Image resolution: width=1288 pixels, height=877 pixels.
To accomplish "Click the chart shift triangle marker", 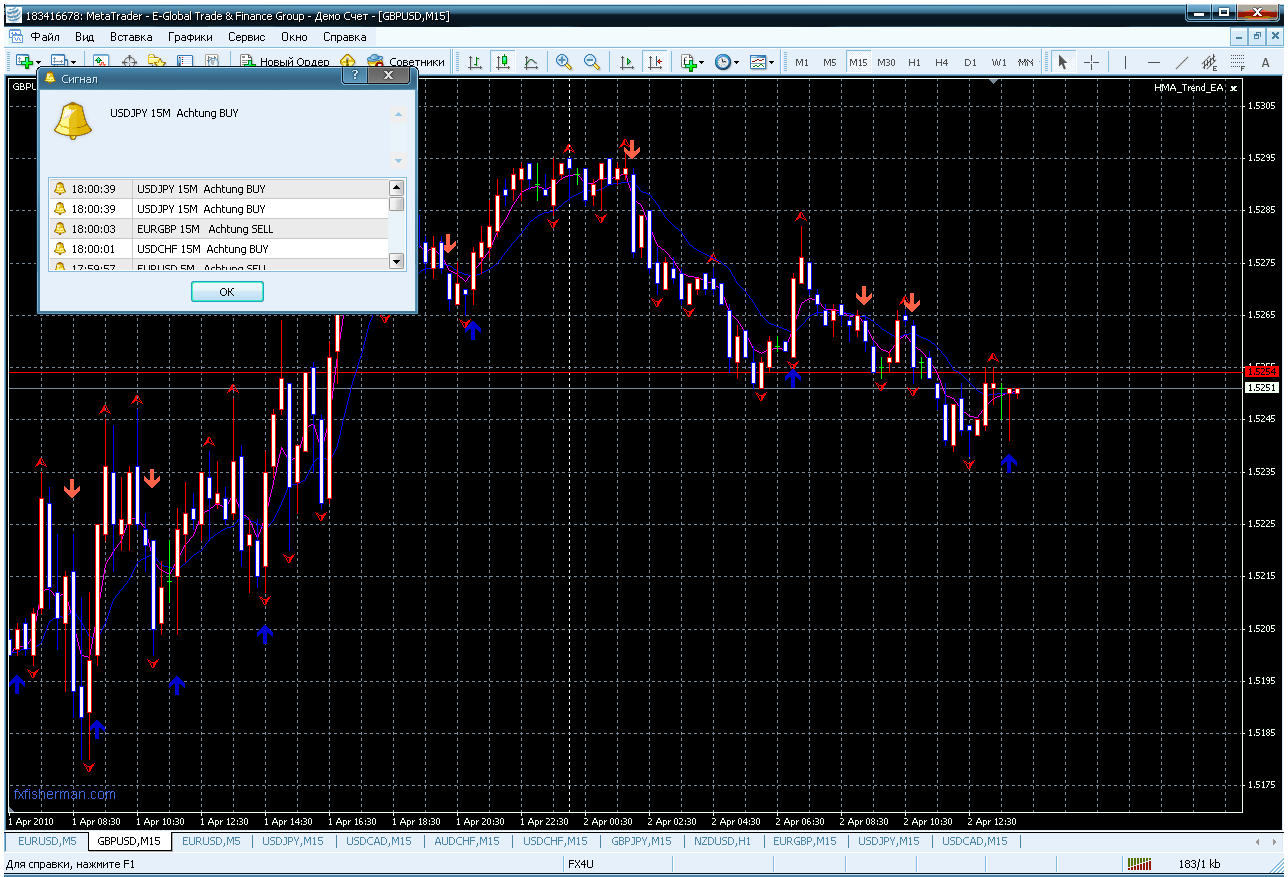I will (x=992, y=83).
